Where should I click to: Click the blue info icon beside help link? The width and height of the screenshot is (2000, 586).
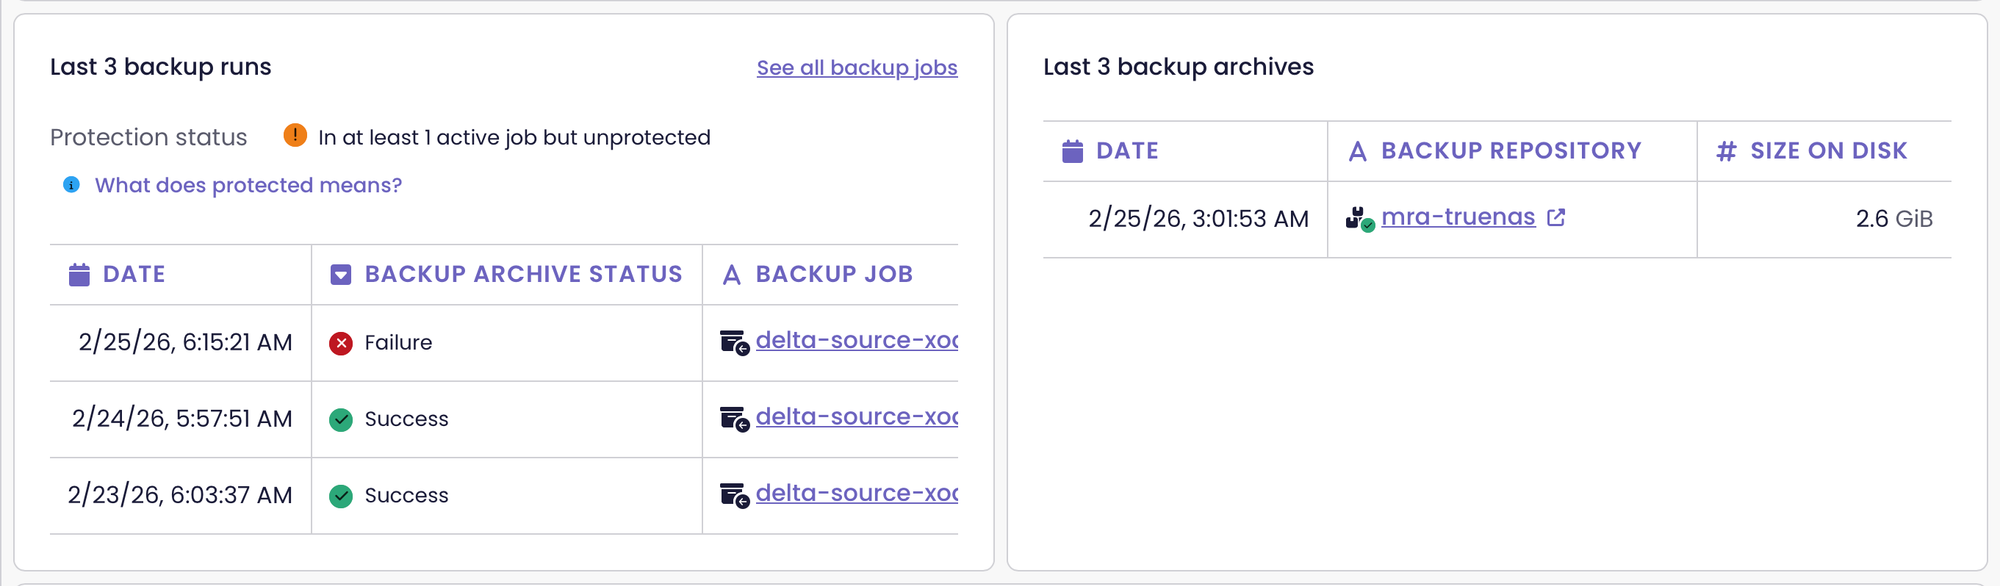(x=72, y=185)
